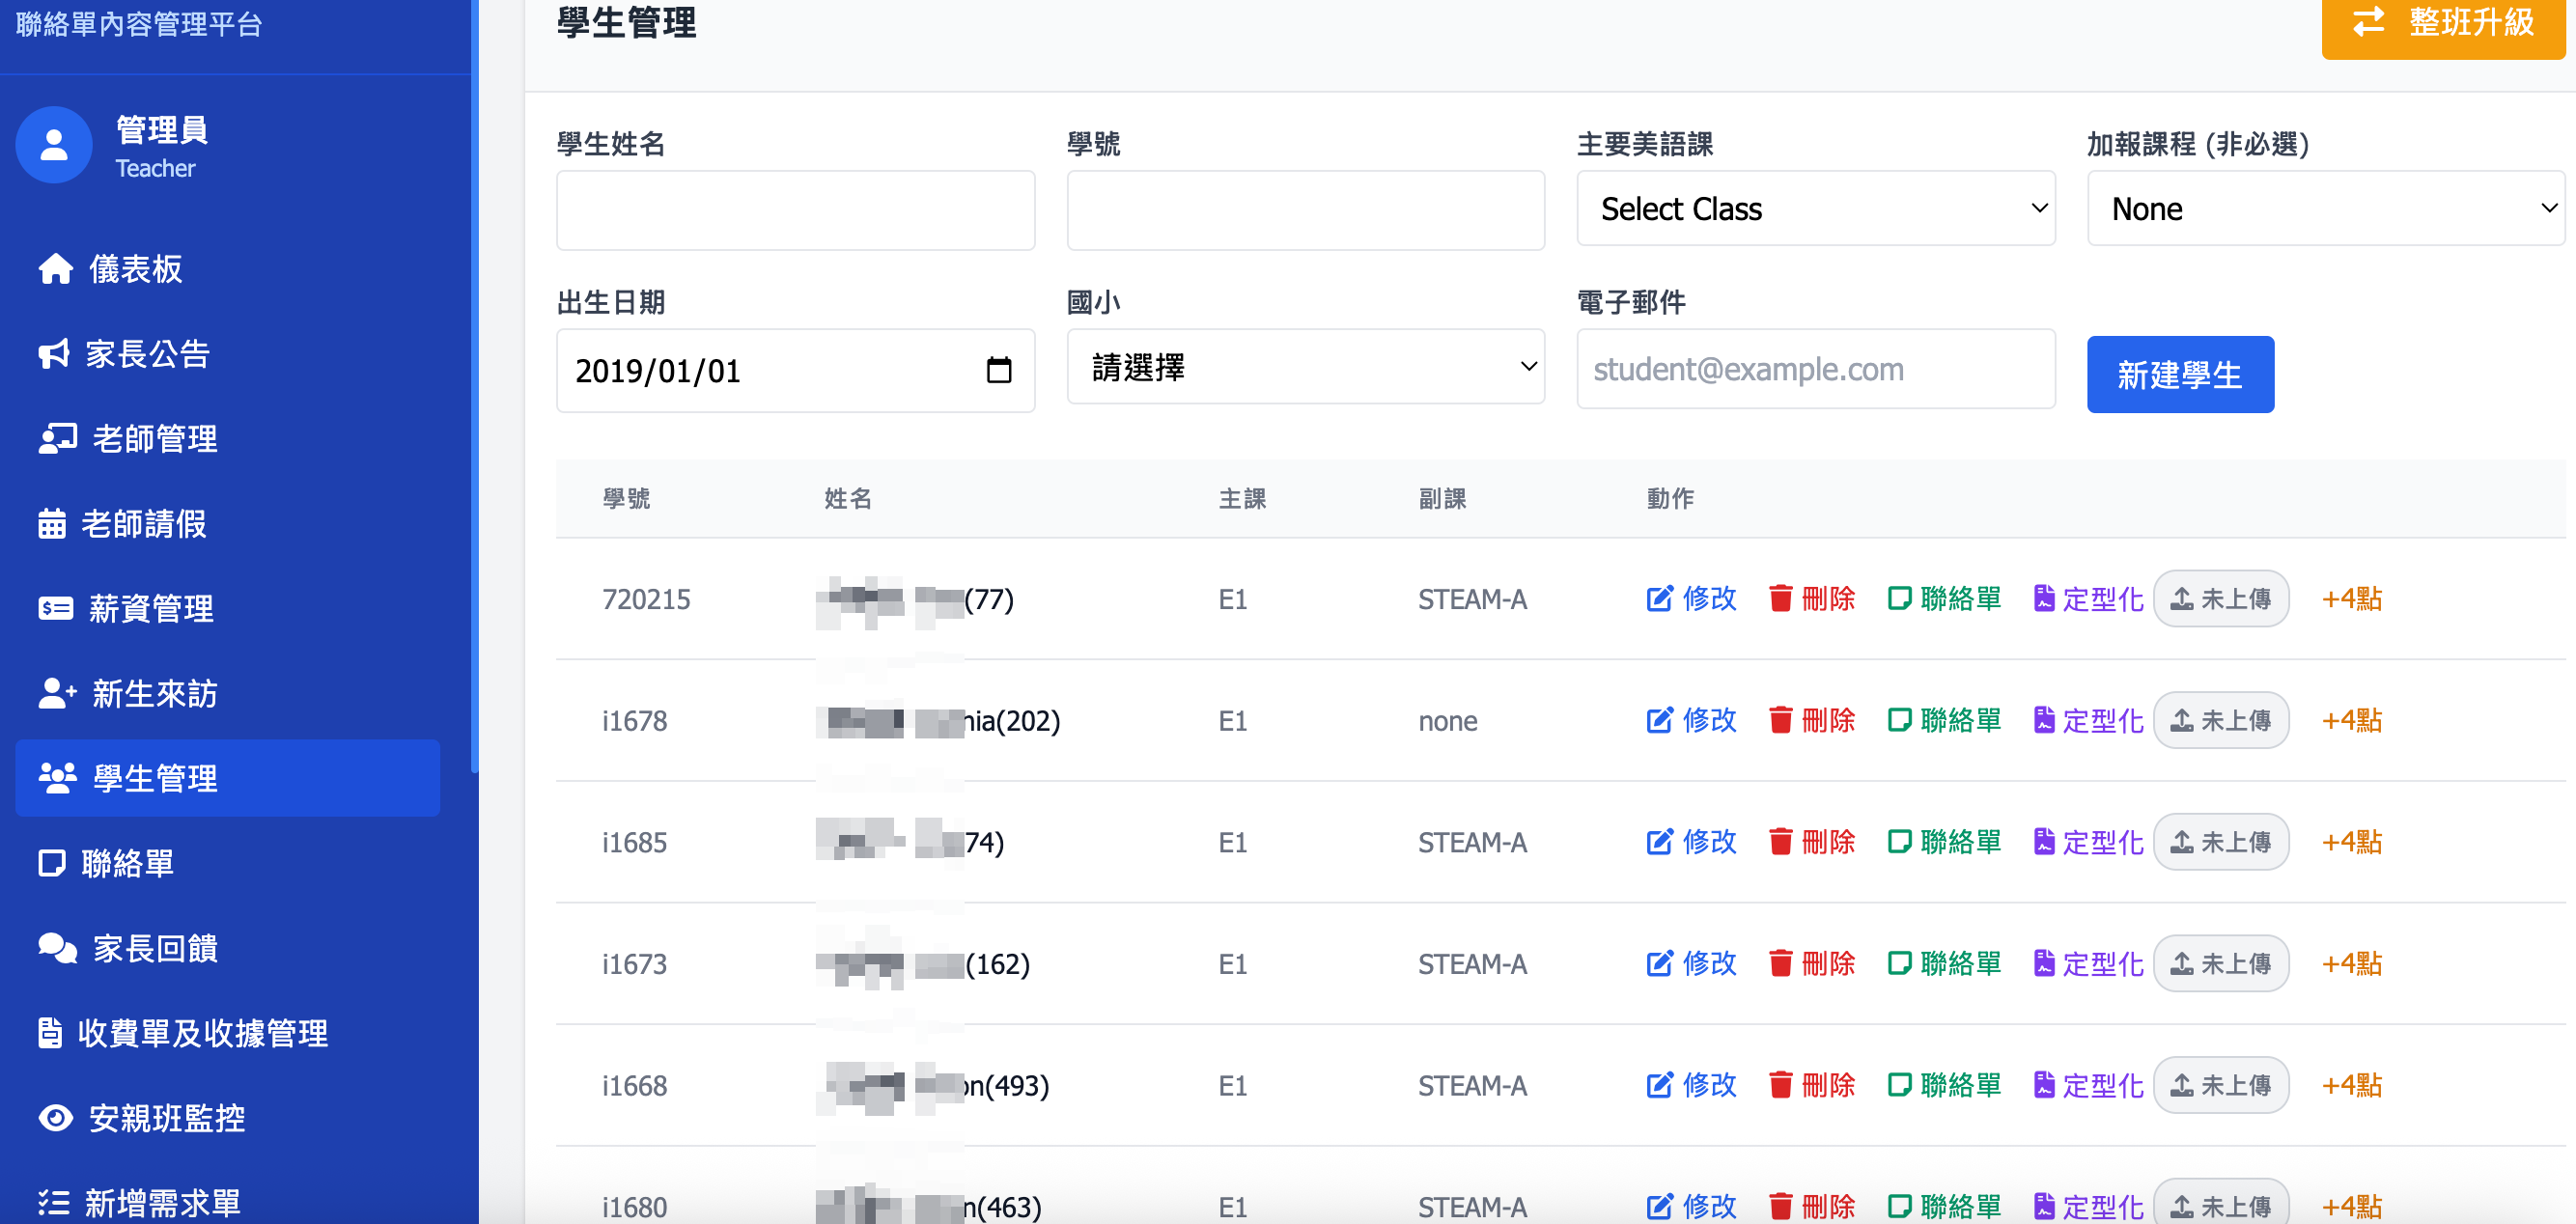
Task: Click STEAM-A cell in row i1673
Action: tap(1472, 964)
